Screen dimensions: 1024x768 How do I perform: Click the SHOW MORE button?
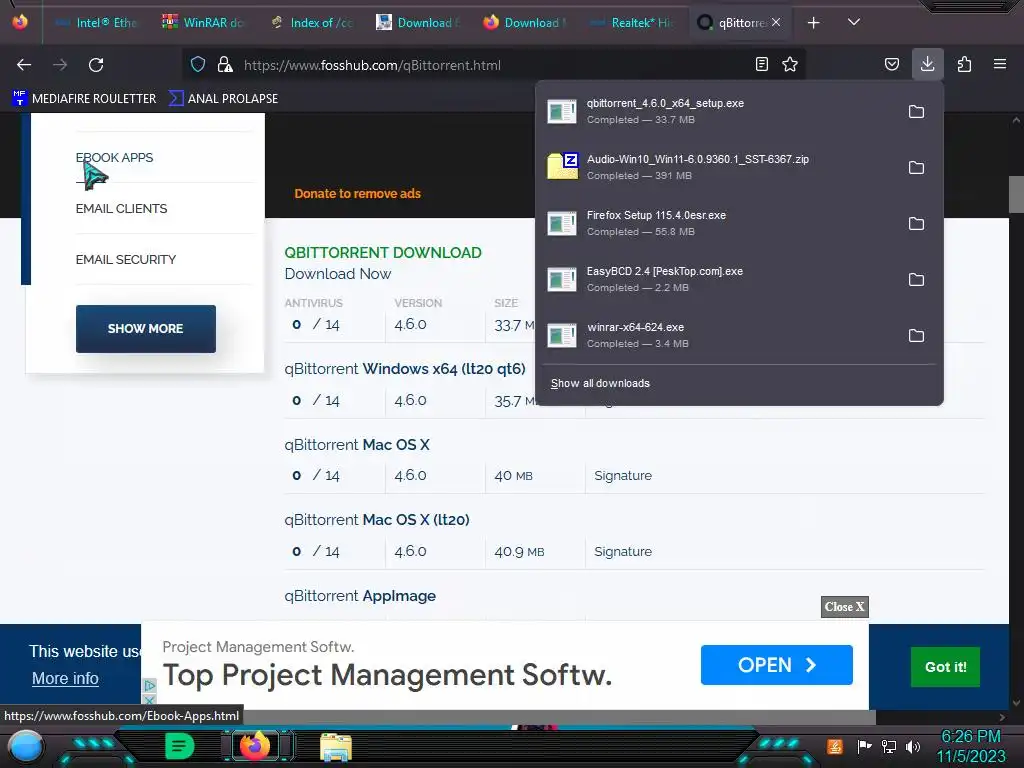(146, 328)
